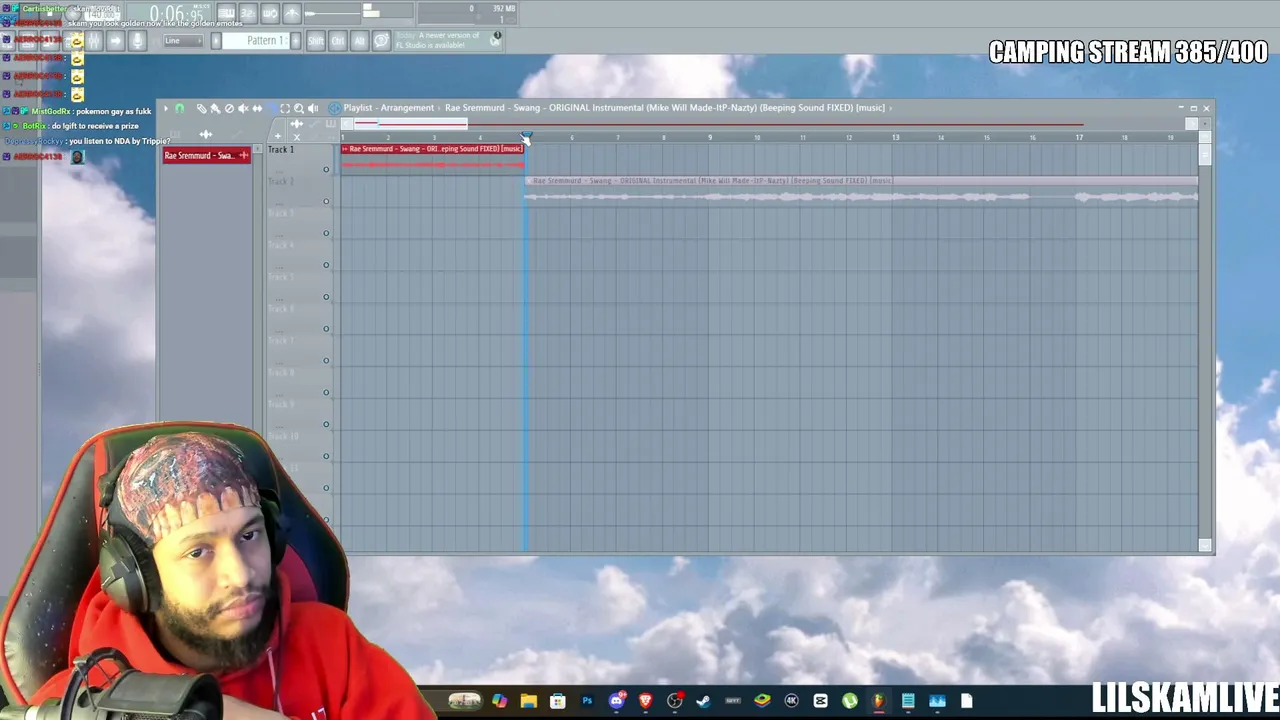Click the Playlist Arrangement selector icon
The image size is (1280, 720).
(335, 108)
